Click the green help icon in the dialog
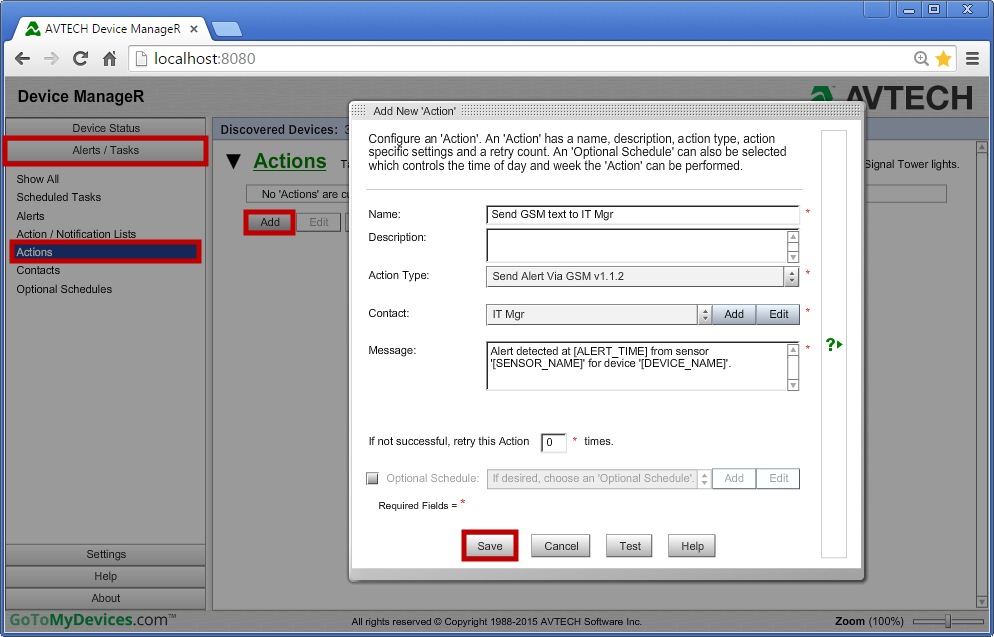This screenshot has width=994, height=637. 833,344
